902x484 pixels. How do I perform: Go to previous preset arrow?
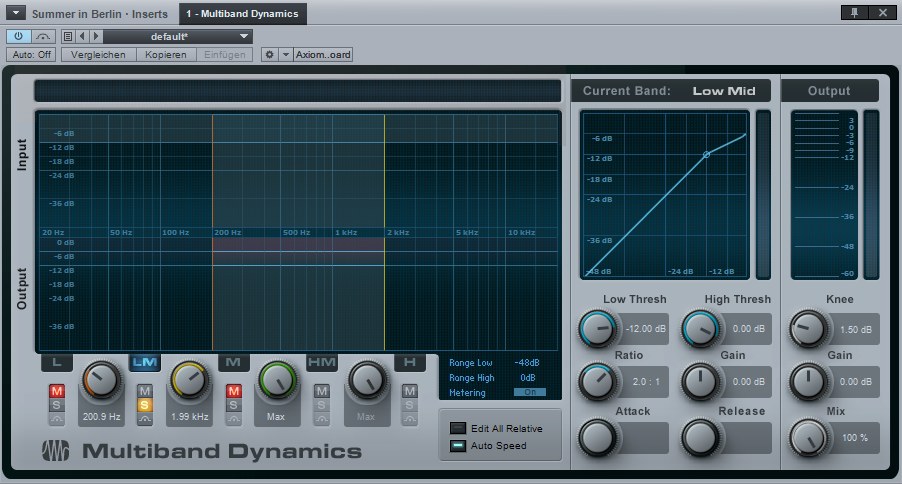82,36
